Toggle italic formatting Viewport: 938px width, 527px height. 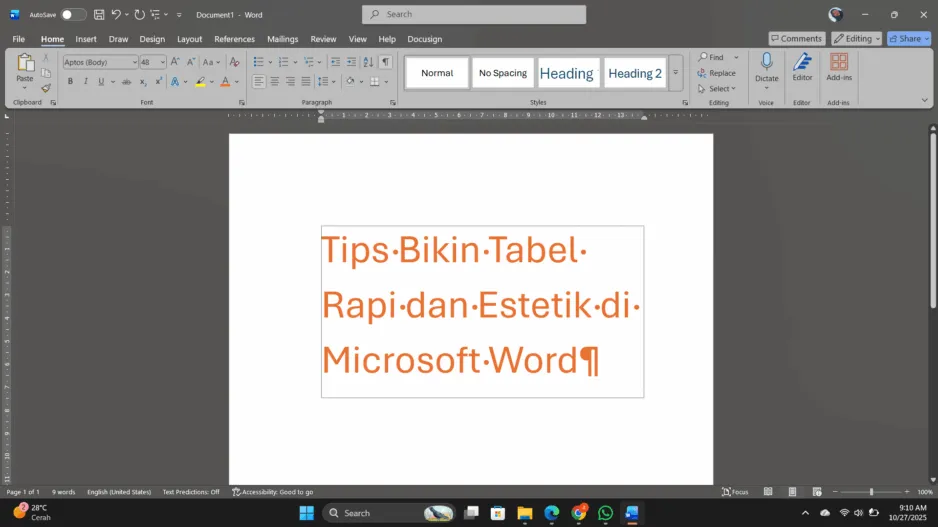[x=86, y=81]
